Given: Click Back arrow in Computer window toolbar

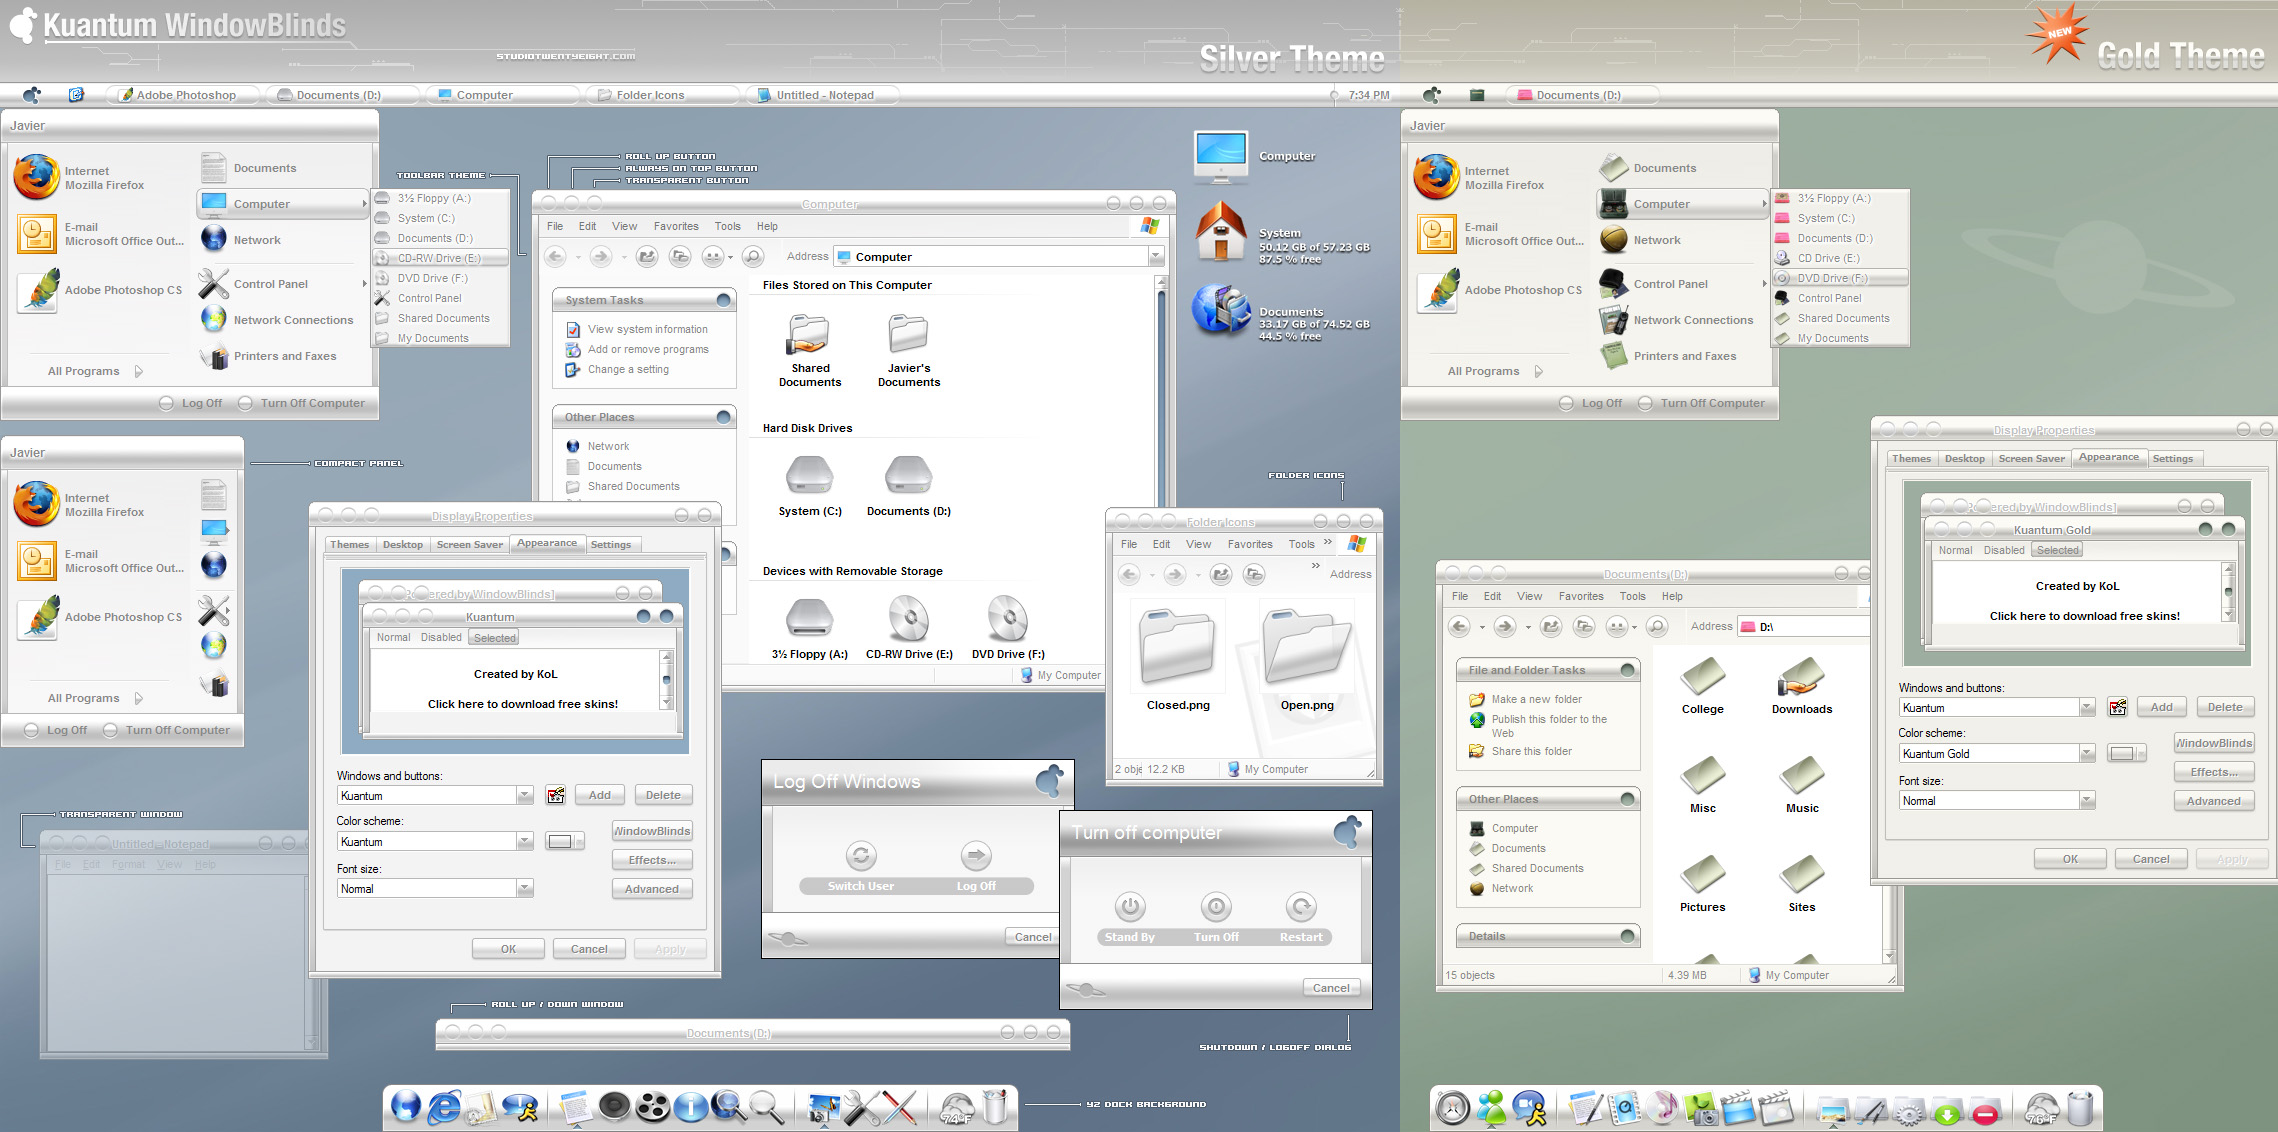Looking at the screenshot, I should pos(556,257).
